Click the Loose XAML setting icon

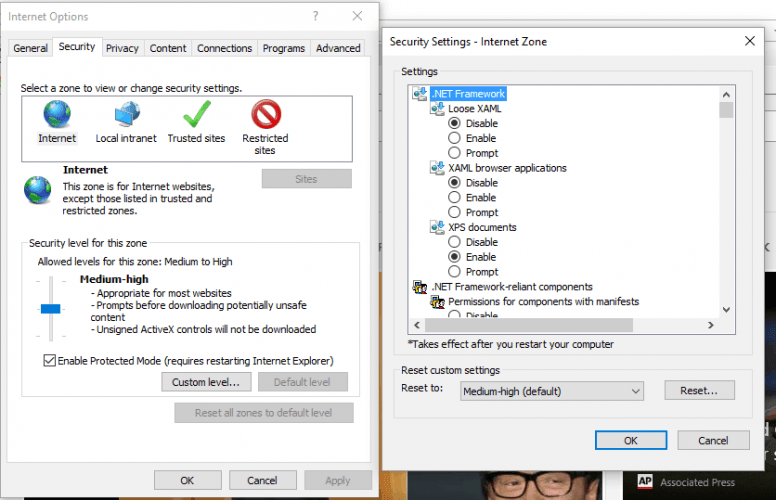(x=437, y=108)
